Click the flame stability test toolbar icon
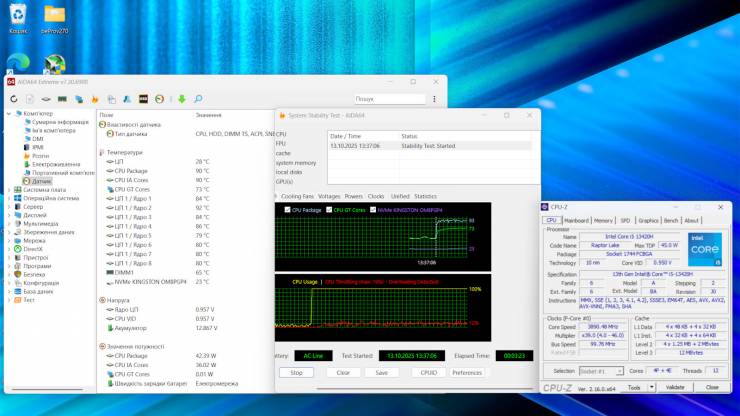 tap(108, 99)
